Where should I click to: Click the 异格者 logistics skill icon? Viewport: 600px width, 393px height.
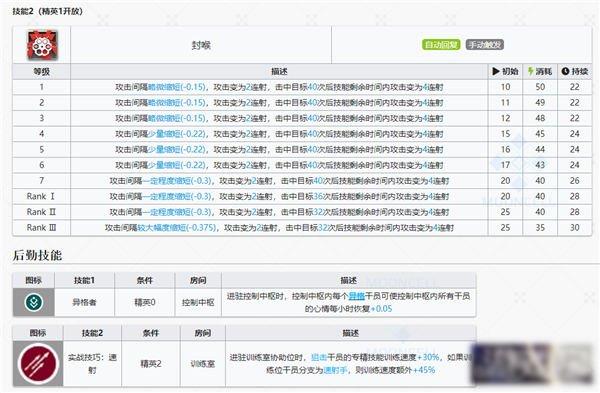(x=34, y=302)
